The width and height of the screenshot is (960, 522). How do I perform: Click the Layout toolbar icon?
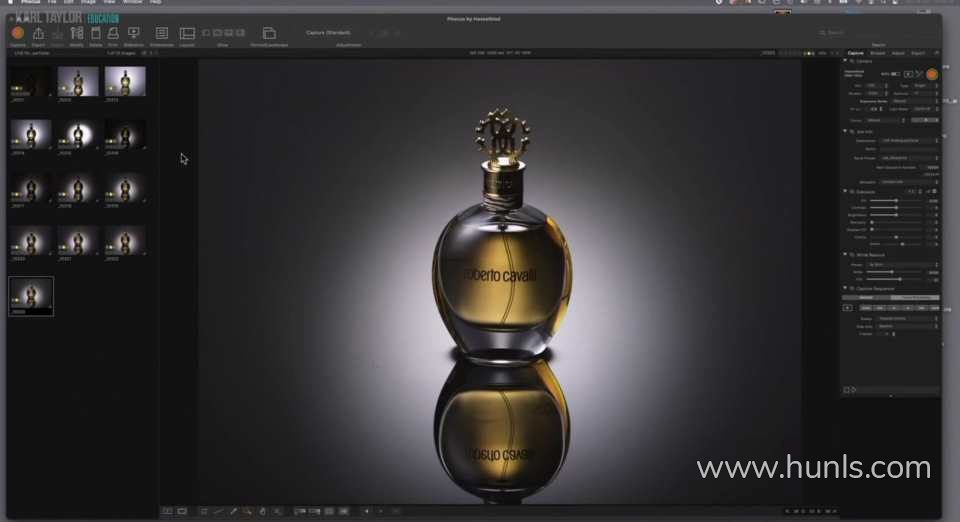coord(187,33)
